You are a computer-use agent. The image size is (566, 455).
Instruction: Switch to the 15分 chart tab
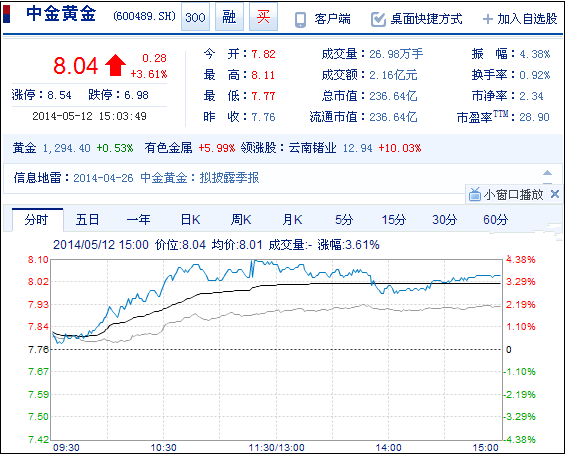[x=394, y=220]
